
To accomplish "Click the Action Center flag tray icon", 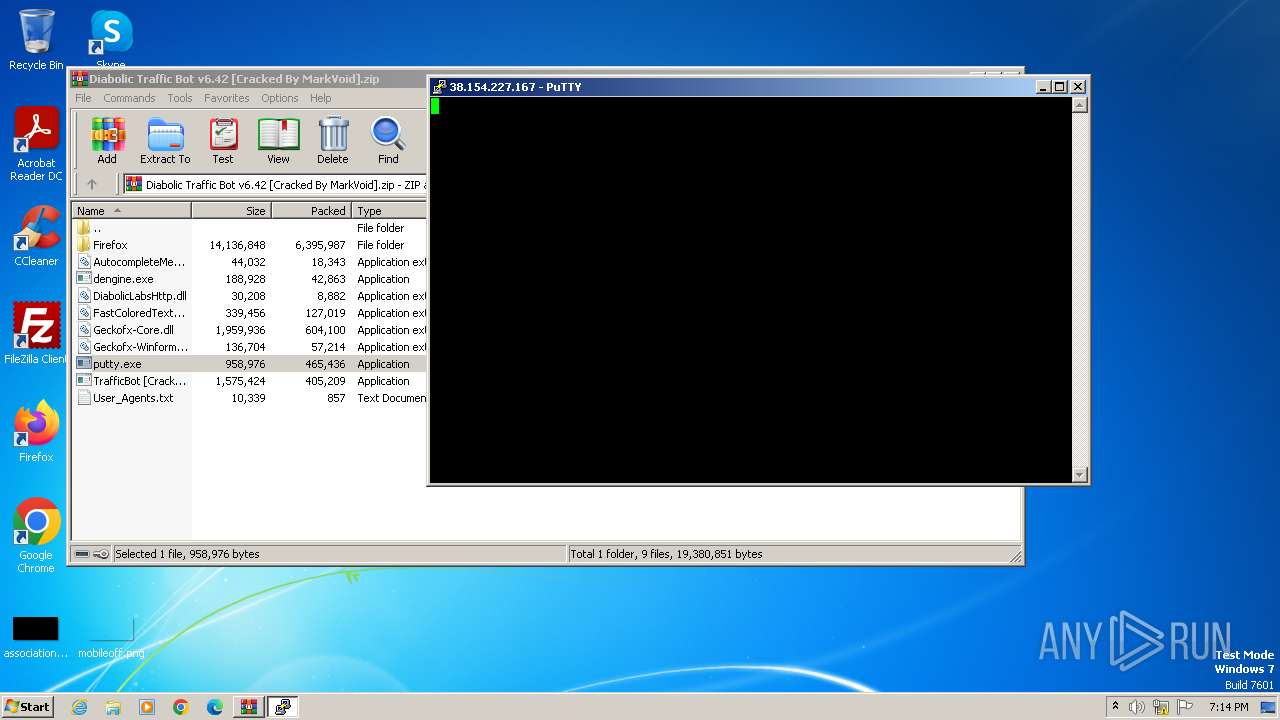I will click(1185, 707).
